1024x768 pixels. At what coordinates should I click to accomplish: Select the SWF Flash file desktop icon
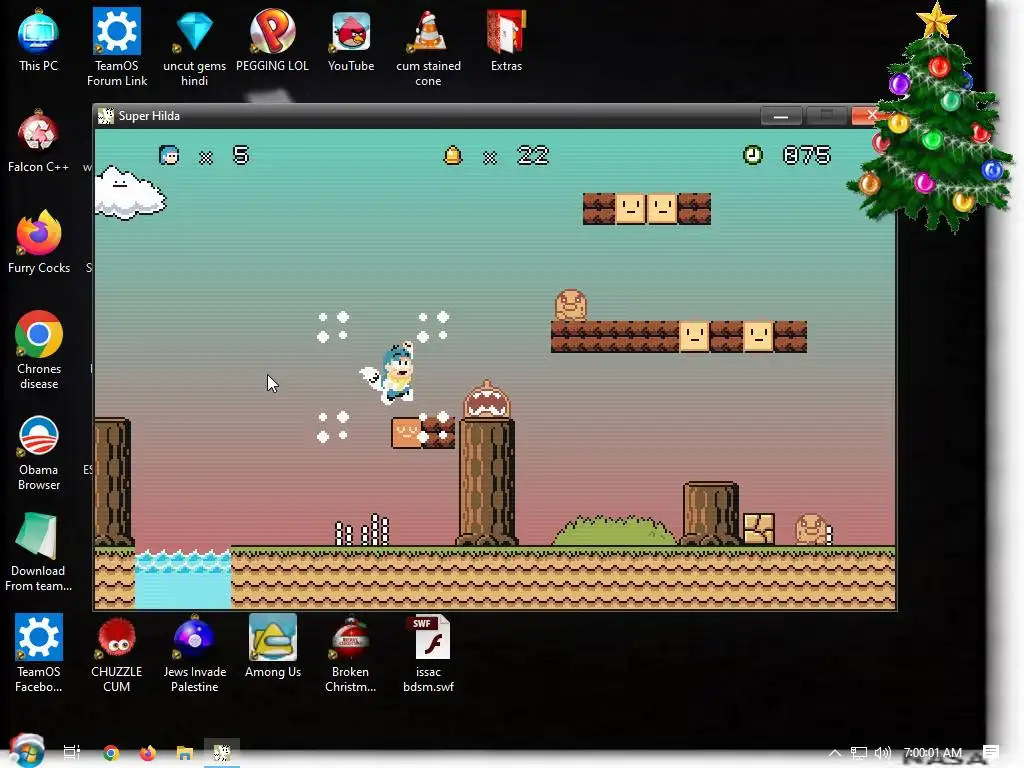point(428,653)
